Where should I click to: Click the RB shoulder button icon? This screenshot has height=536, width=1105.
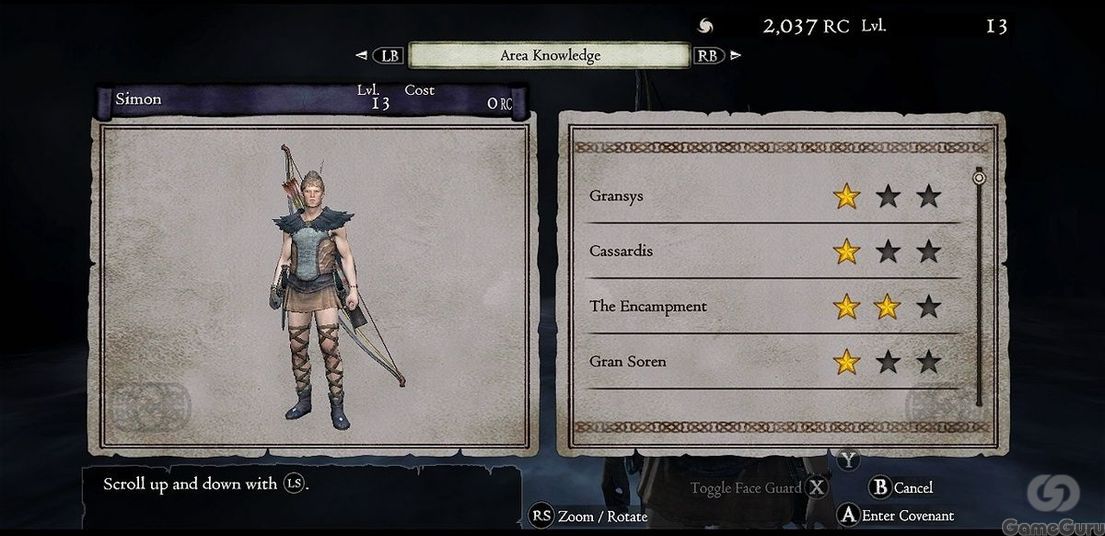click(709, 56)
